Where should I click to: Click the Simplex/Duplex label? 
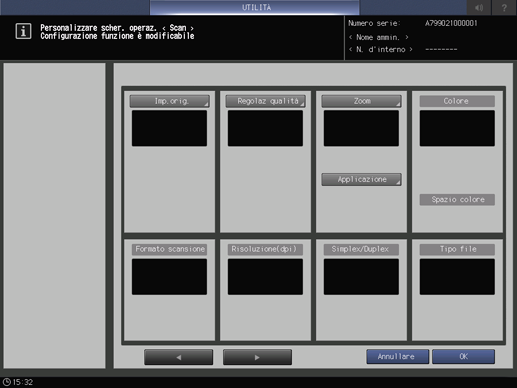pyautogui.click(x=361, y=249)
